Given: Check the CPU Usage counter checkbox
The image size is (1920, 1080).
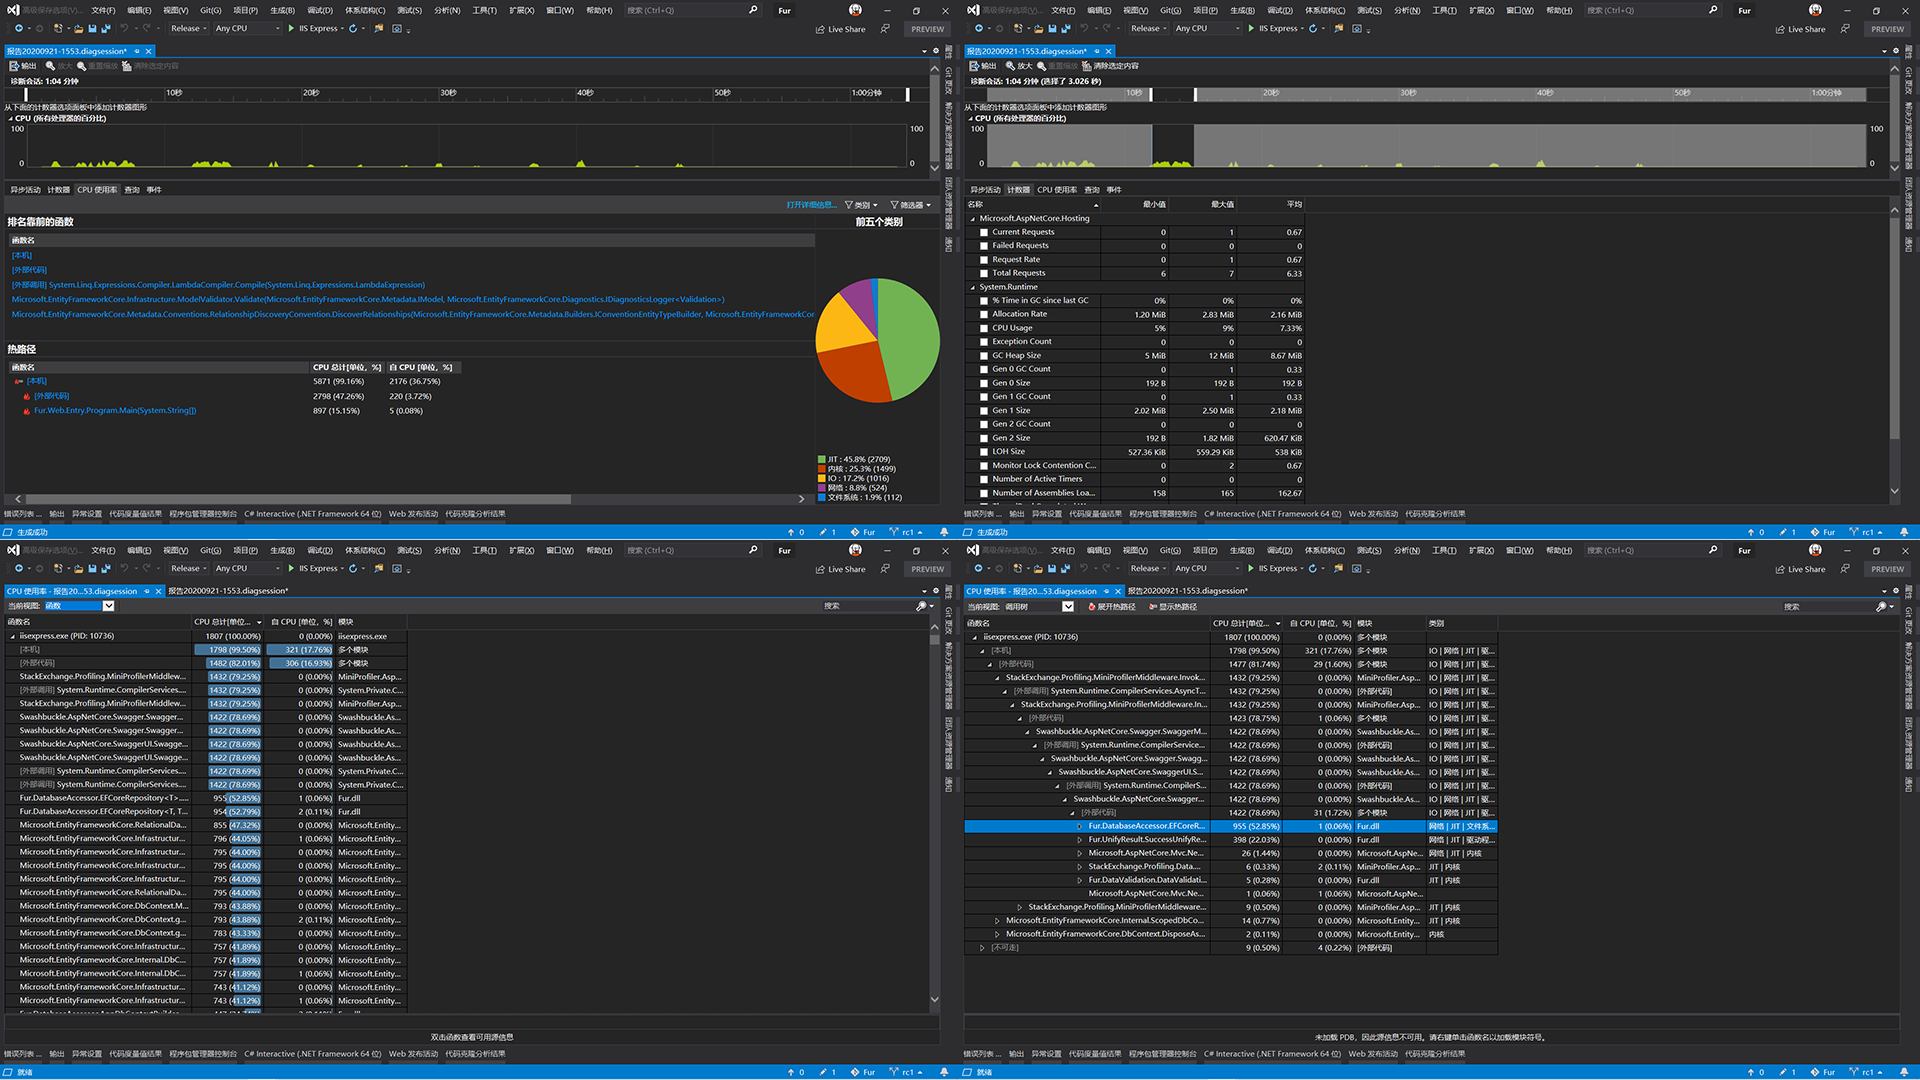Looking at the screenshot, I should click(x=984, y=328).
